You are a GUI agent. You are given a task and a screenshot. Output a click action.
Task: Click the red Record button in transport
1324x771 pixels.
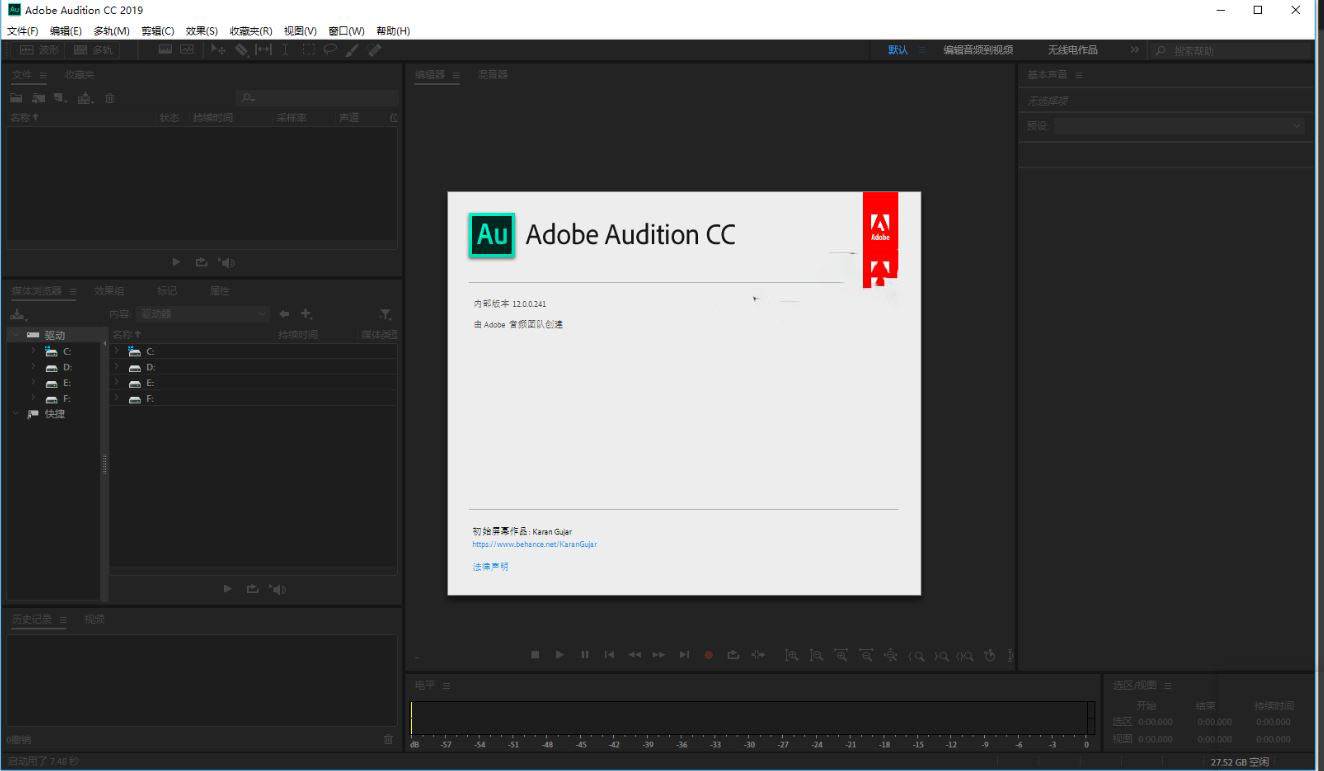pyautogui.click(x=708, y=655)
